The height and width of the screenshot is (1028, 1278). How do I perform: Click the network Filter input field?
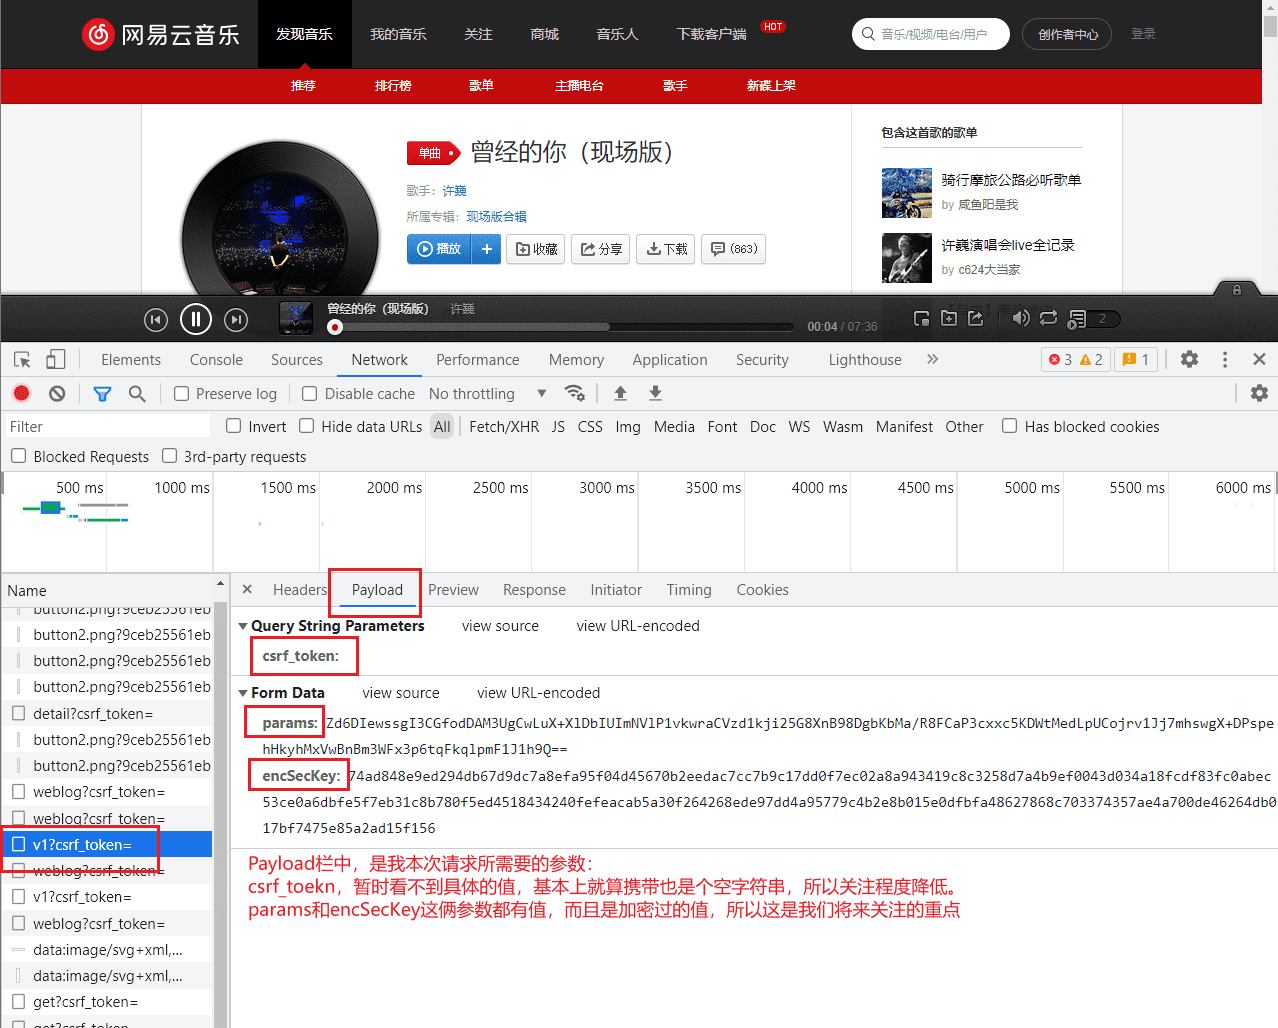coord(107,426)
